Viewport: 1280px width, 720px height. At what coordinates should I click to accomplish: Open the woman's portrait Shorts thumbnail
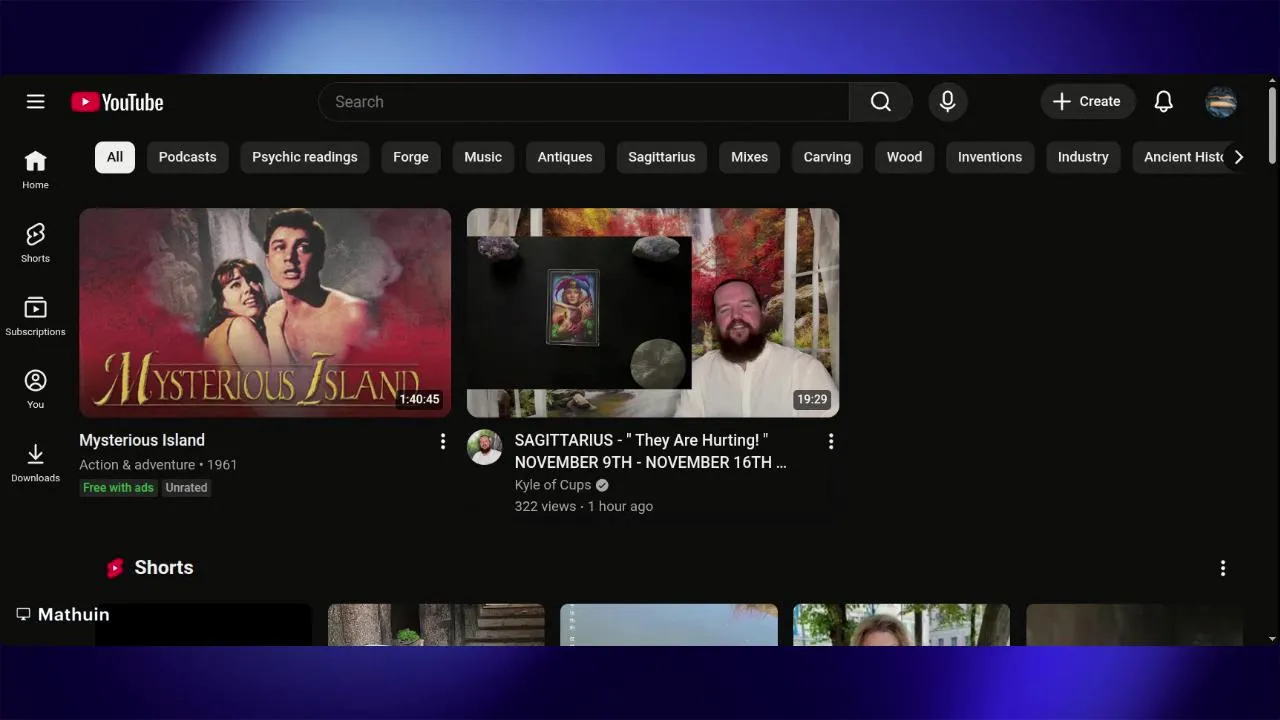click(x=901, y=625)
